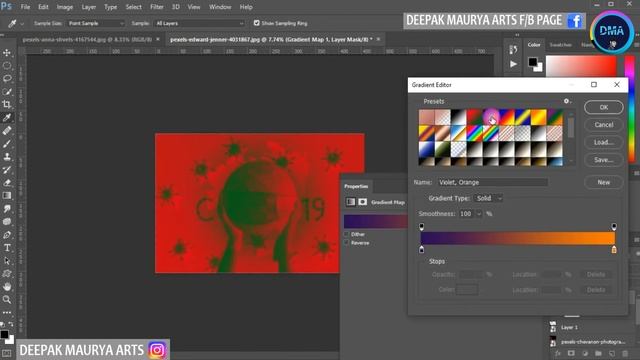
Task: Select the Zoom tool
Action: tap(7, 300)
